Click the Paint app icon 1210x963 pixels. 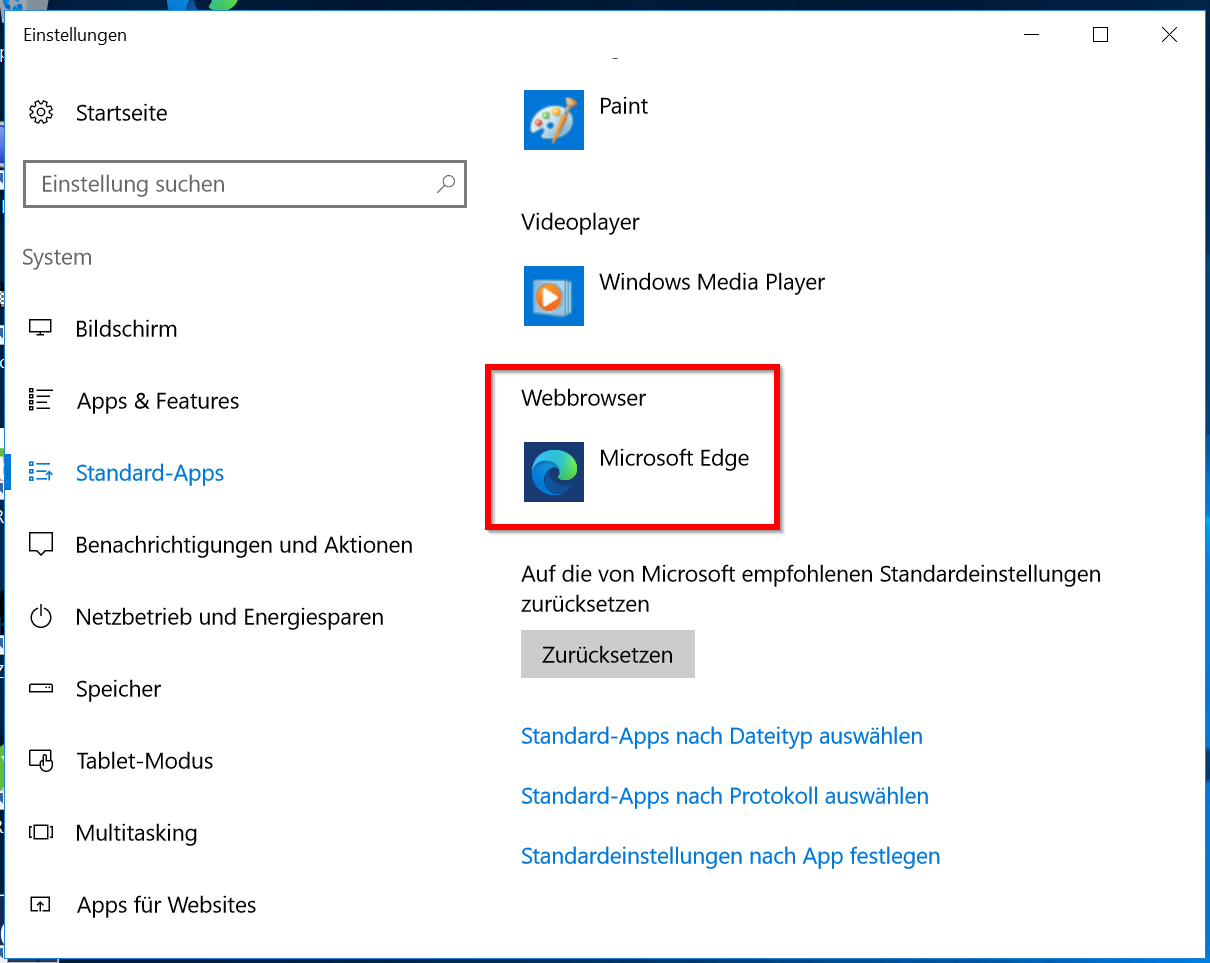554,120
